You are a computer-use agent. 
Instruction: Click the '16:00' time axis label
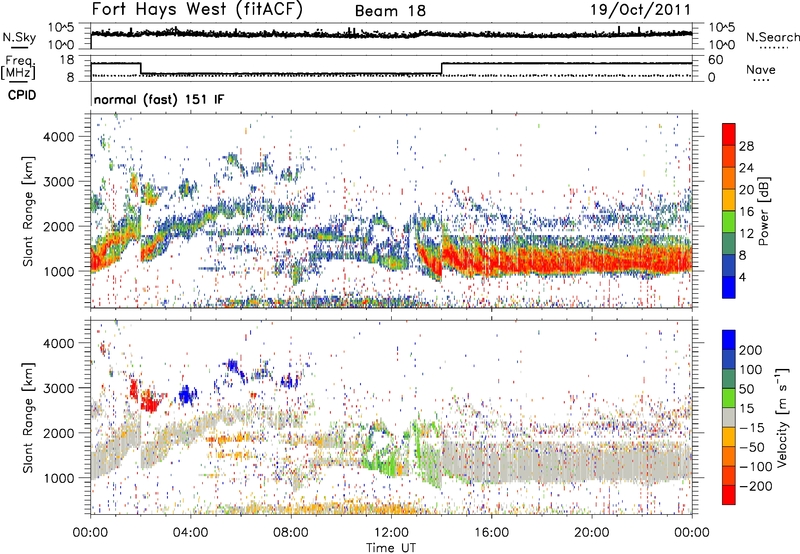(491, 533)
